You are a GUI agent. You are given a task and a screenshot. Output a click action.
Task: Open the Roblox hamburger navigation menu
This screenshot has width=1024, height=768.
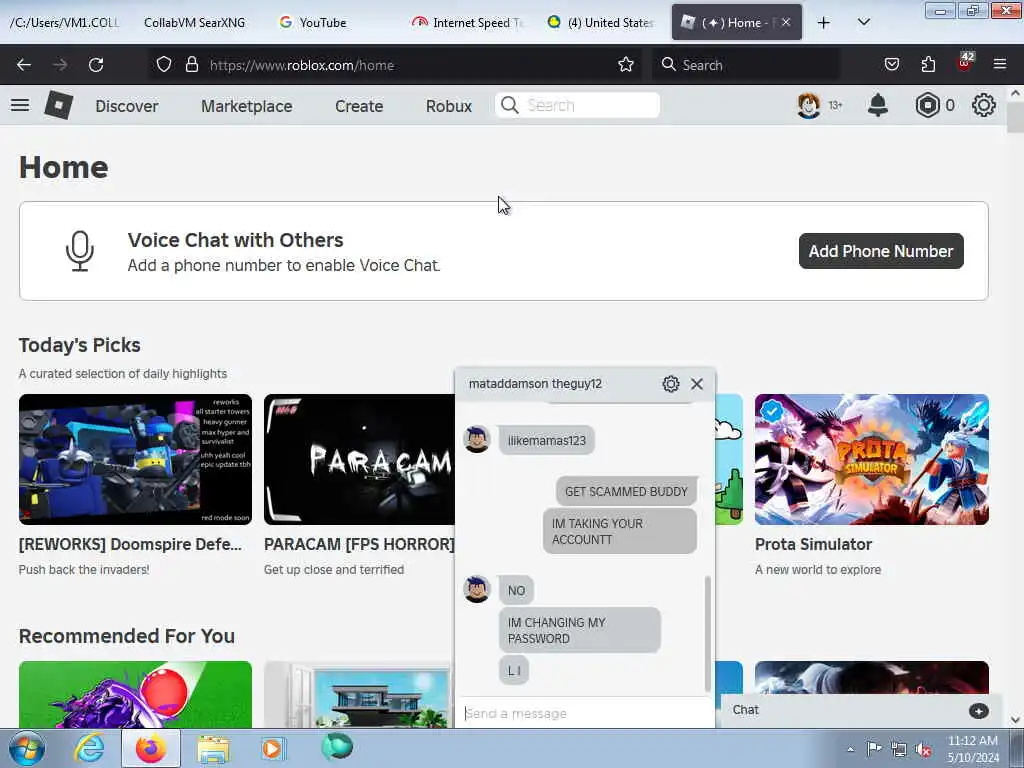point(20,105)
